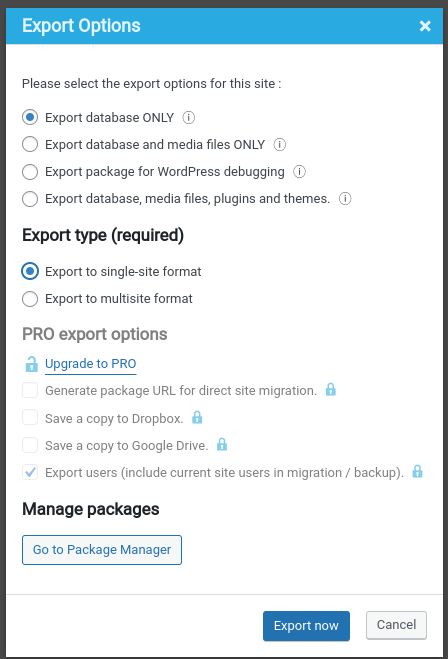
Task: Click lock icon after Save a copy to Dropbox
Action: 197,417
